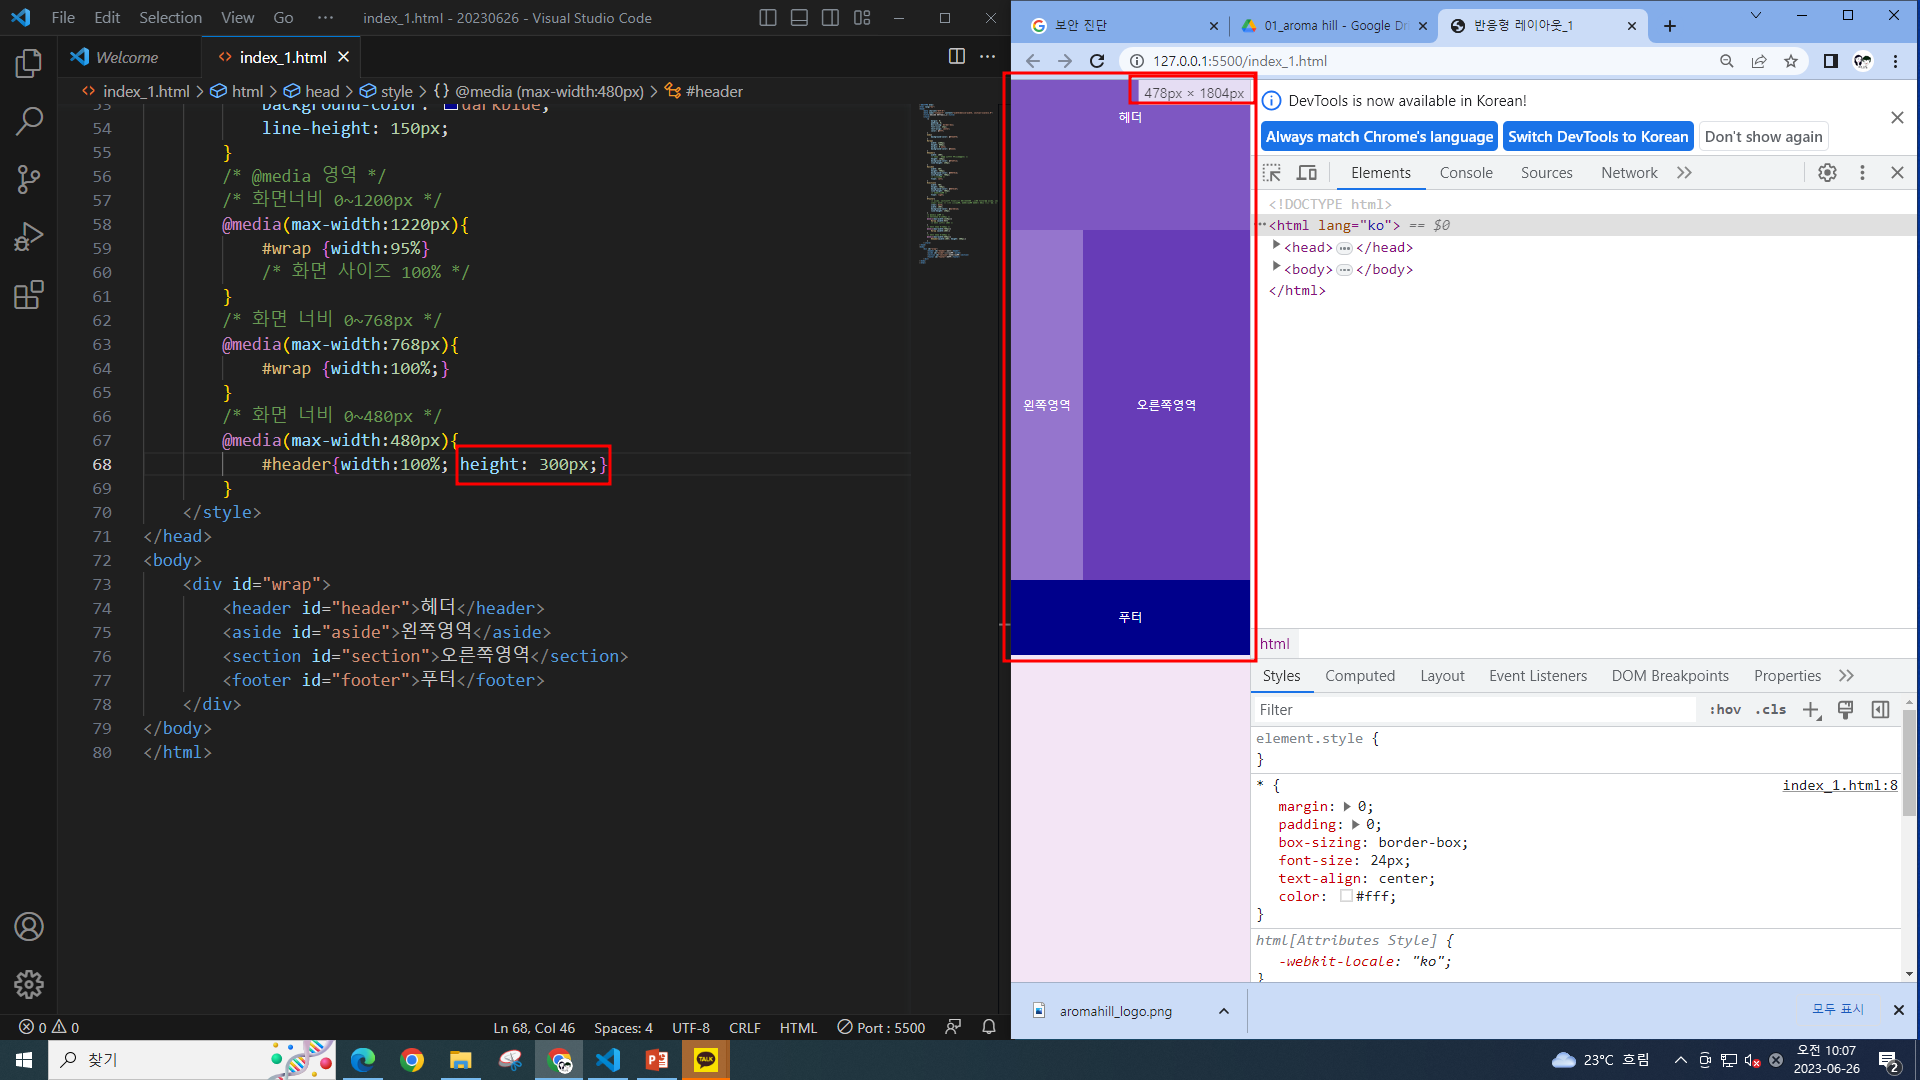Toggle the .cls class editor
This screenshot has width=1920, height=1080.
[x=1770, y=709]
